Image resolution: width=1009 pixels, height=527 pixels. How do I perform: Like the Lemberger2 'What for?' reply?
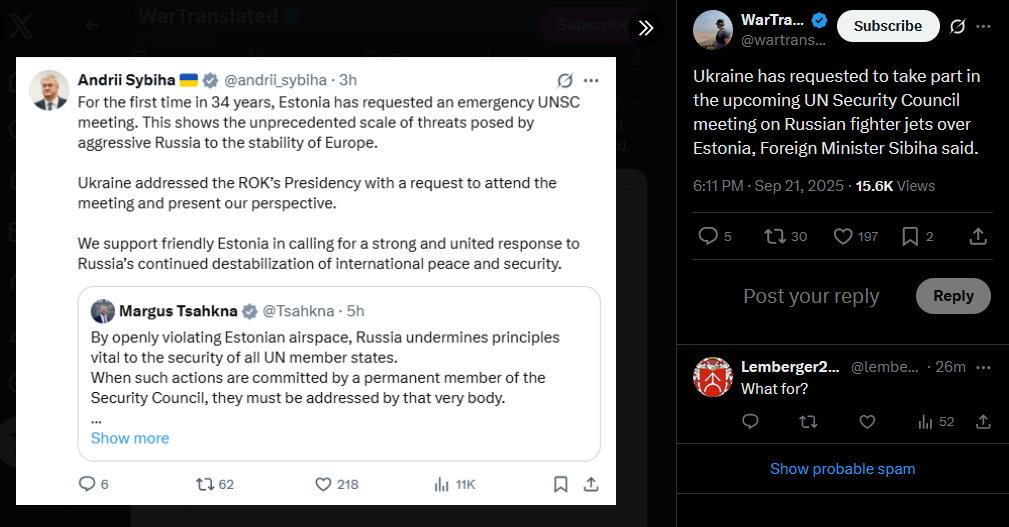click(x=867, y=421)
